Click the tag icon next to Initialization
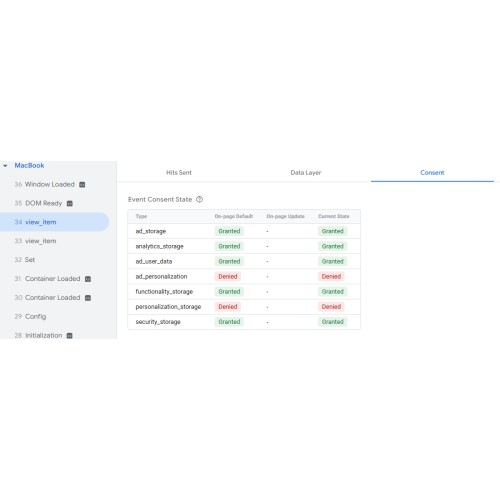This screenshot has width=500, height=500. click(70, 336)
